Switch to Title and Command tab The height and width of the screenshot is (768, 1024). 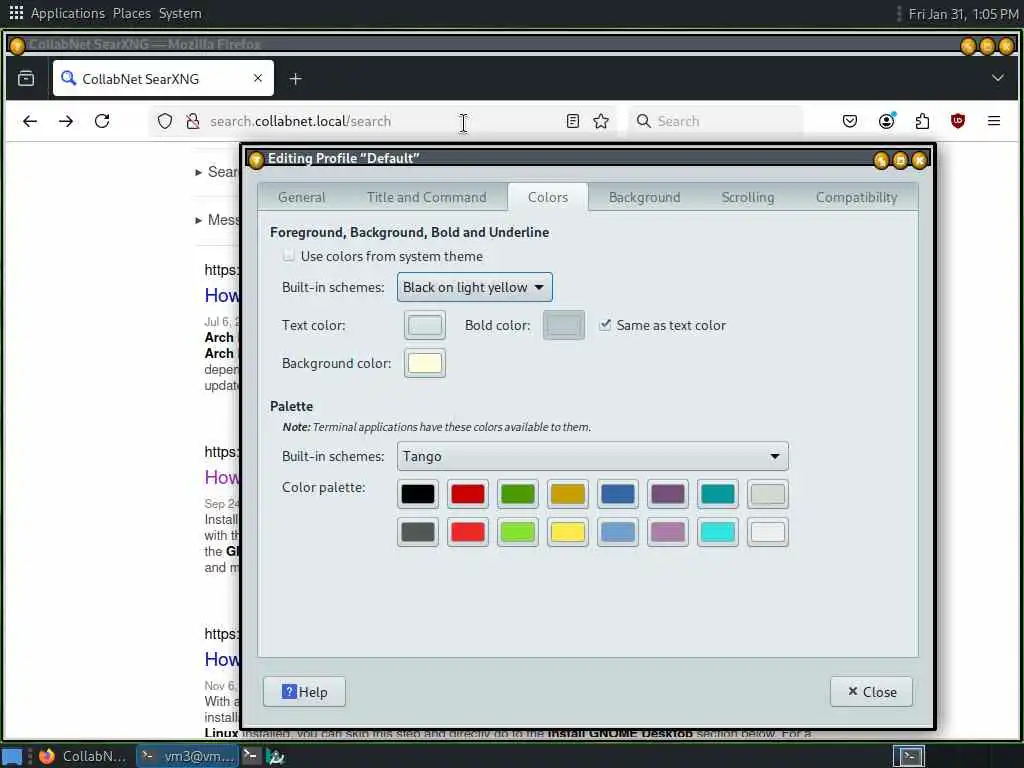tap(426, 197)
